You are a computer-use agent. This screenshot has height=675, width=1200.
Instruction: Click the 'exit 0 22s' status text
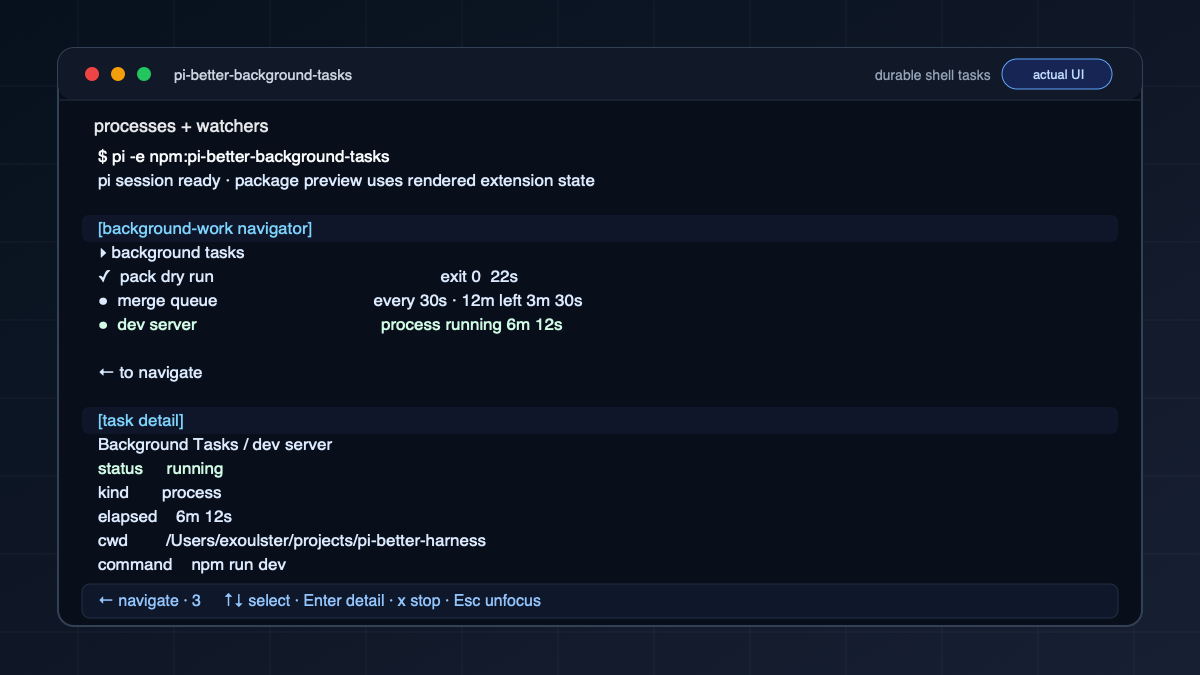point(479,277)
